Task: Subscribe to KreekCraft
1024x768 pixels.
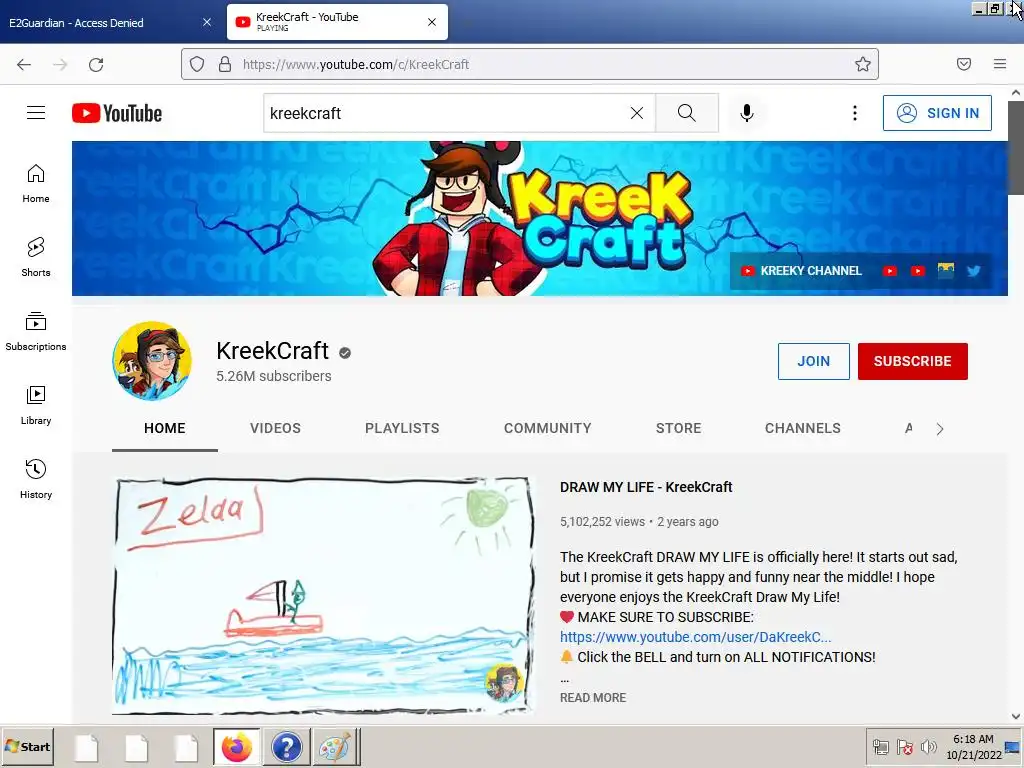Action: pyautogui.click(x=912, y=361)
